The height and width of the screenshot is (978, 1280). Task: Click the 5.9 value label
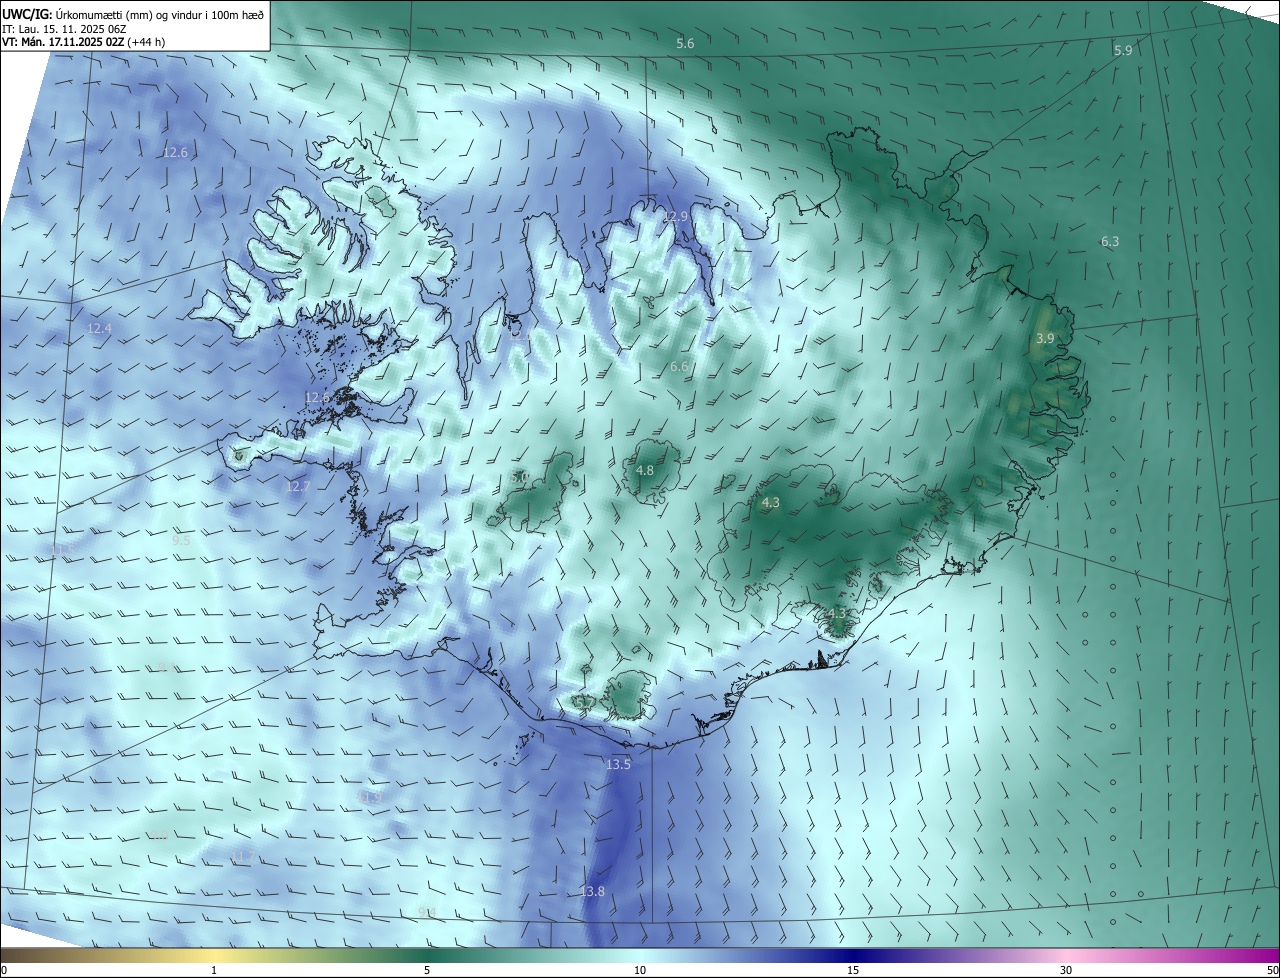coord(1123,50)
